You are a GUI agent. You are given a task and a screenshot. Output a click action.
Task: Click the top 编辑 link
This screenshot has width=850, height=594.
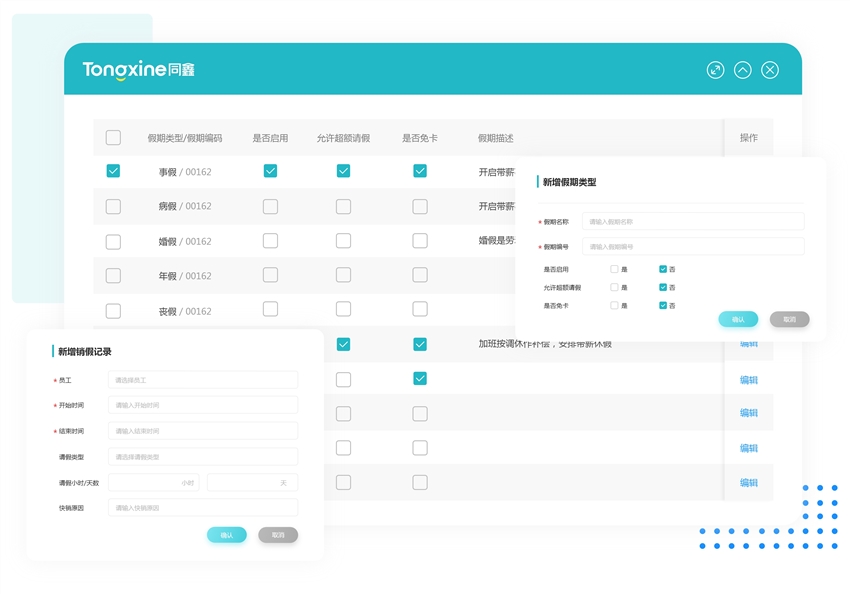(x=747, y=345)
